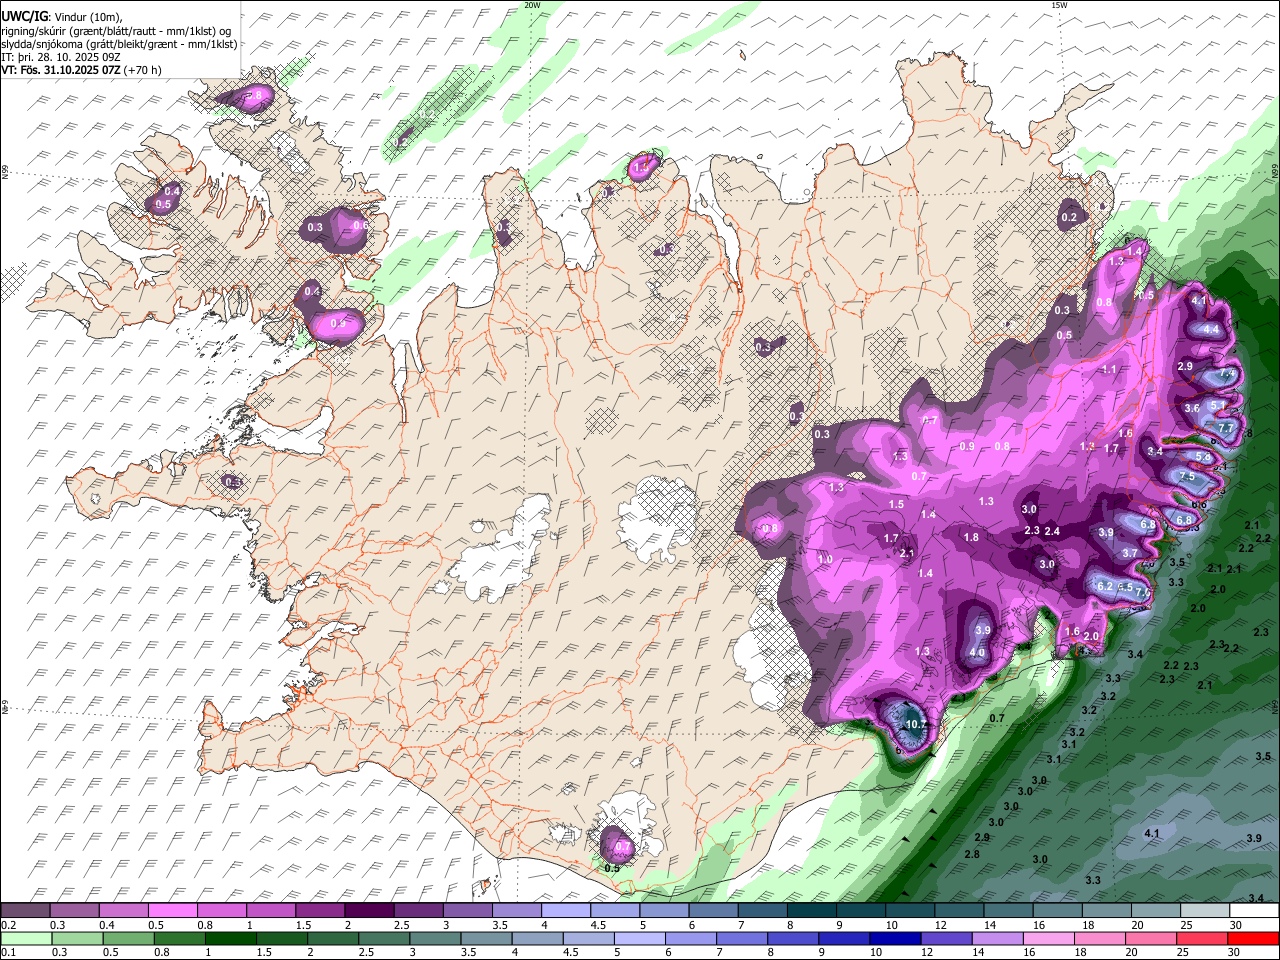Image resolution: width=1280 pixels, height=960 pixels.
Task: Click the initial time "IT: þri. 28. 10. 2025 09Z"
Action: (61, 57)
